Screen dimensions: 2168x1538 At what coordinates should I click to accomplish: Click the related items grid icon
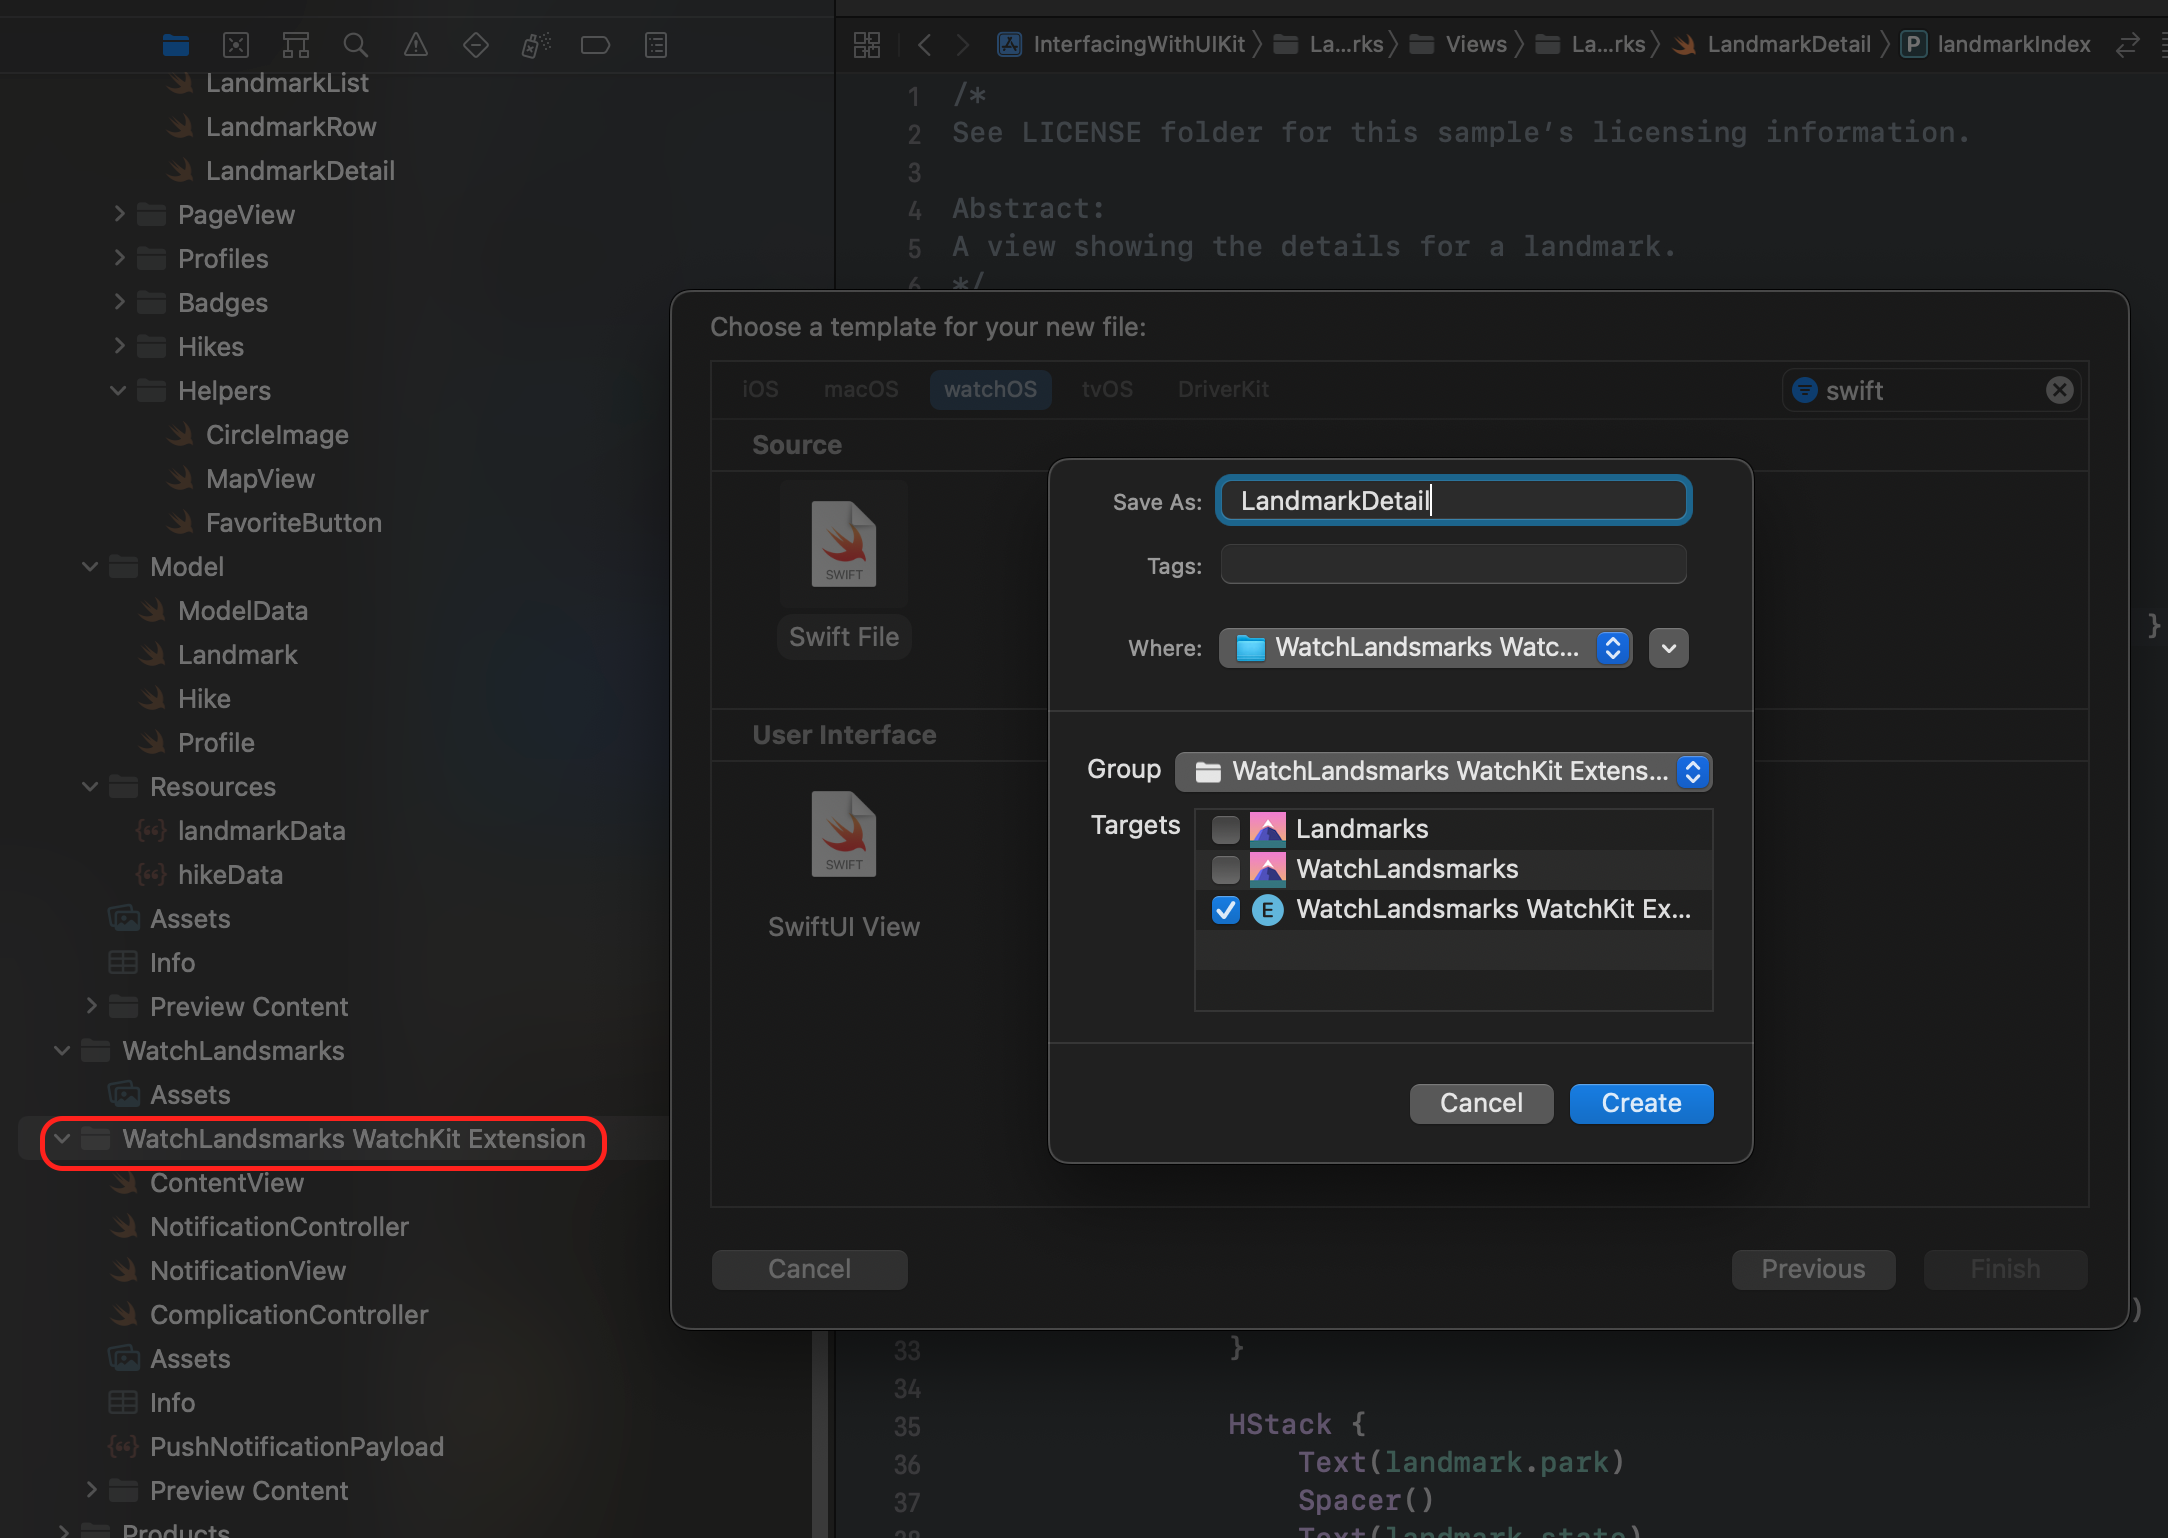pyautogui.click(x=867, y=45)
